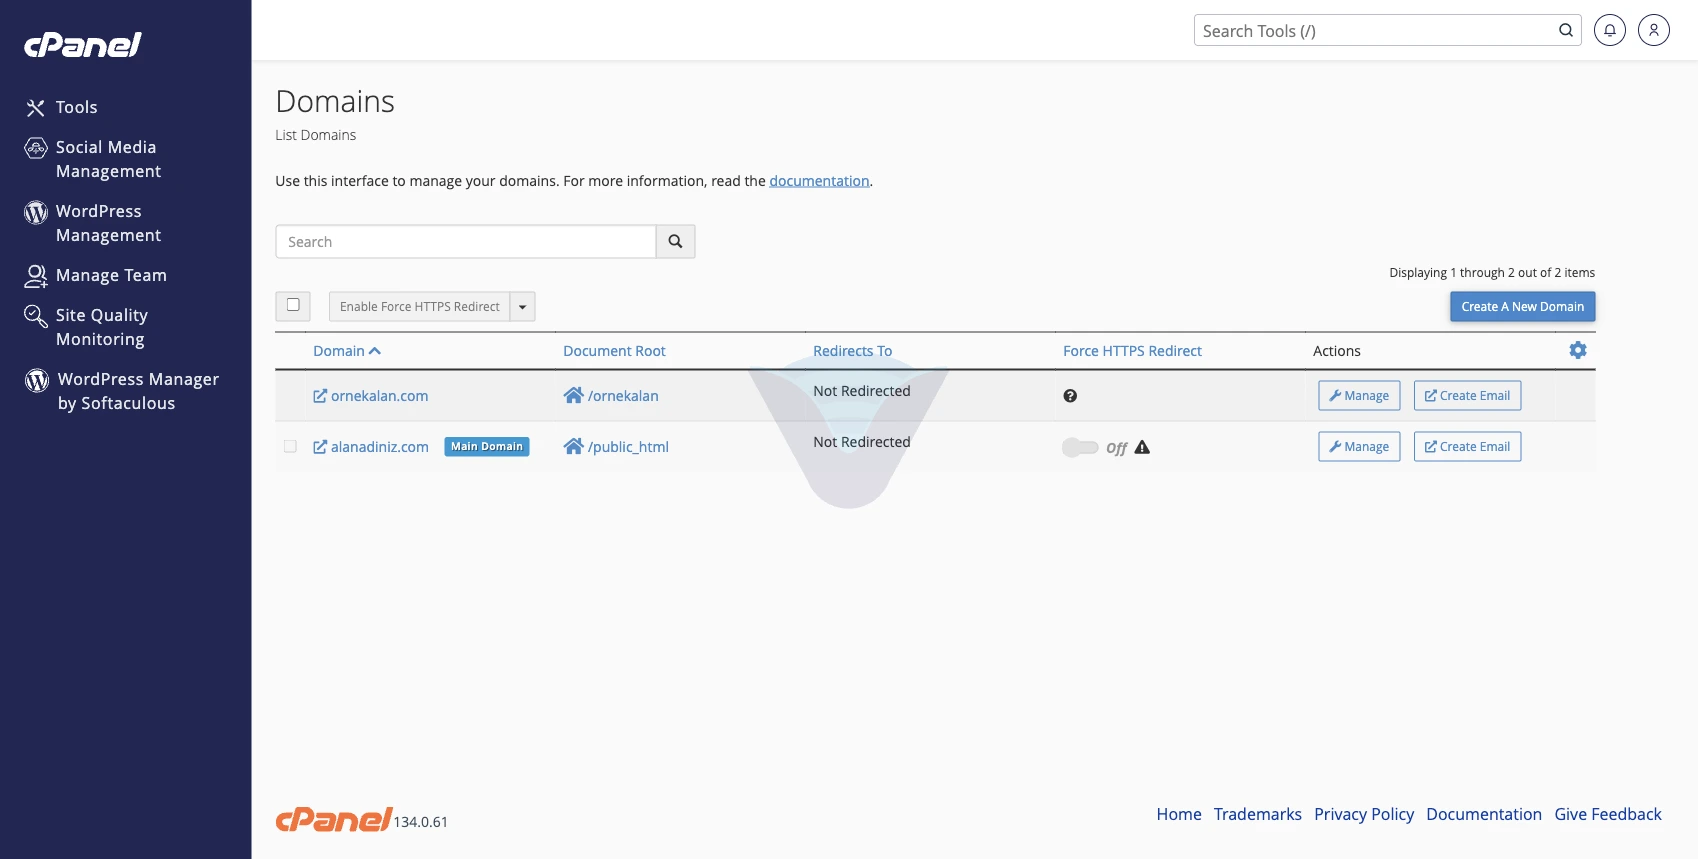Click Manage for ornekalan.com
1698x859 pixels.
point(1359,395)
